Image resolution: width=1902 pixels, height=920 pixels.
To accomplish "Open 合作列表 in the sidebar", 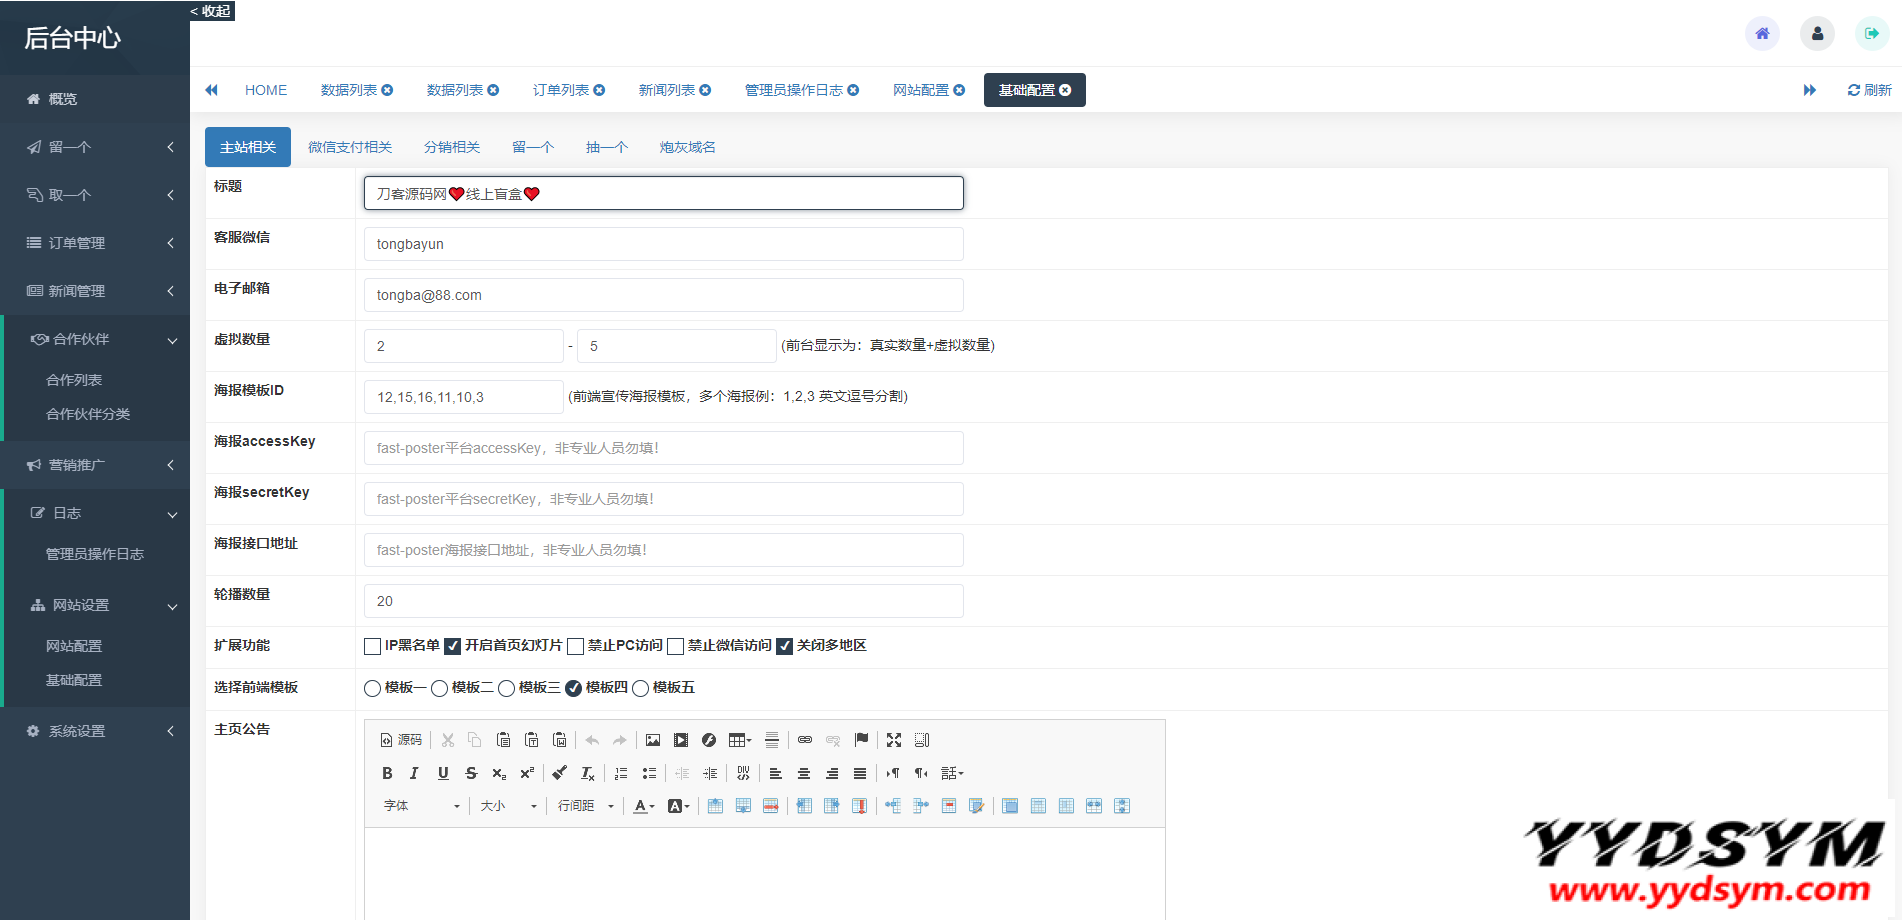I will [74, 380].
